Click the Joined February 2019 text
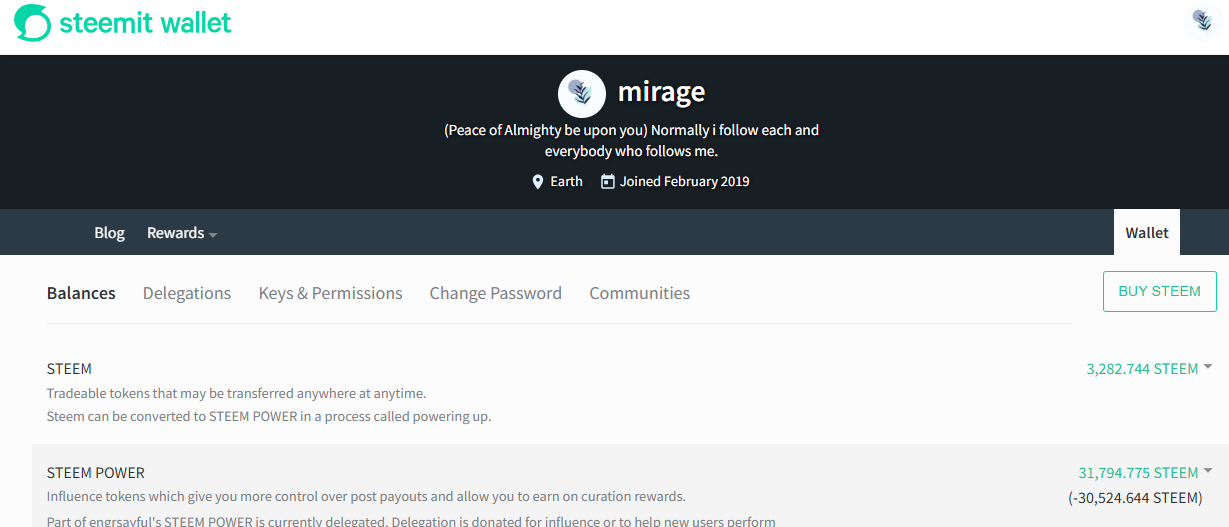1229x527 pixels. 685,182
